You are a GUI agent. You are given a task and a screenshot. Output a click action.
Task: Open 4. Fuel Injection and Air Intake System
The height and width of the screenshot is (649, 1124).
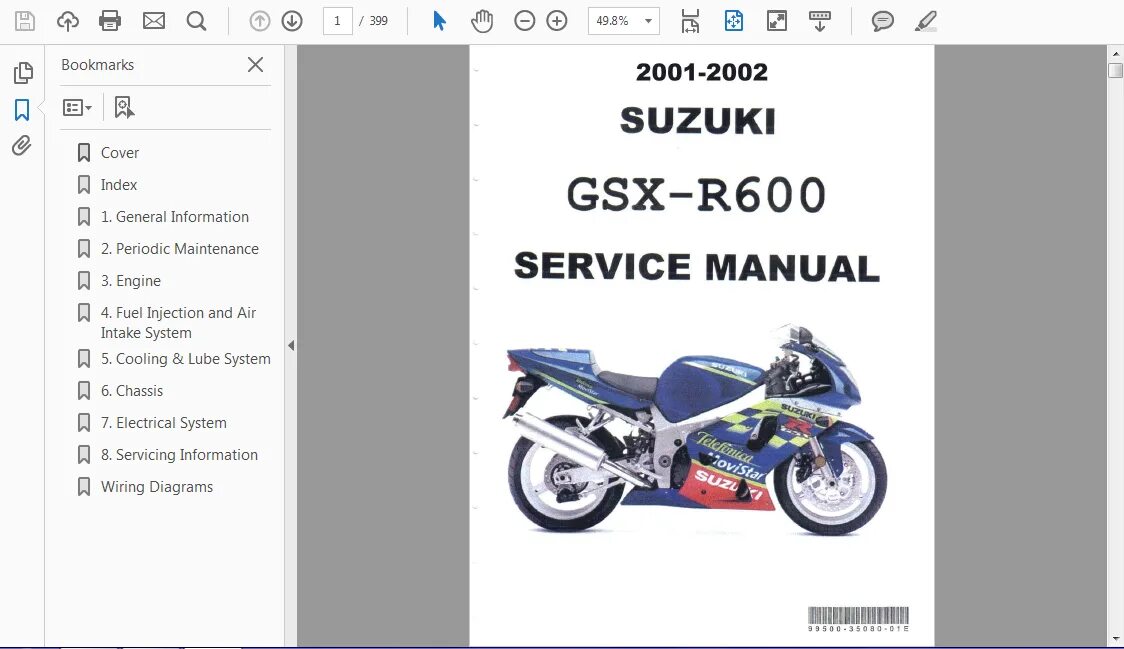178,323
